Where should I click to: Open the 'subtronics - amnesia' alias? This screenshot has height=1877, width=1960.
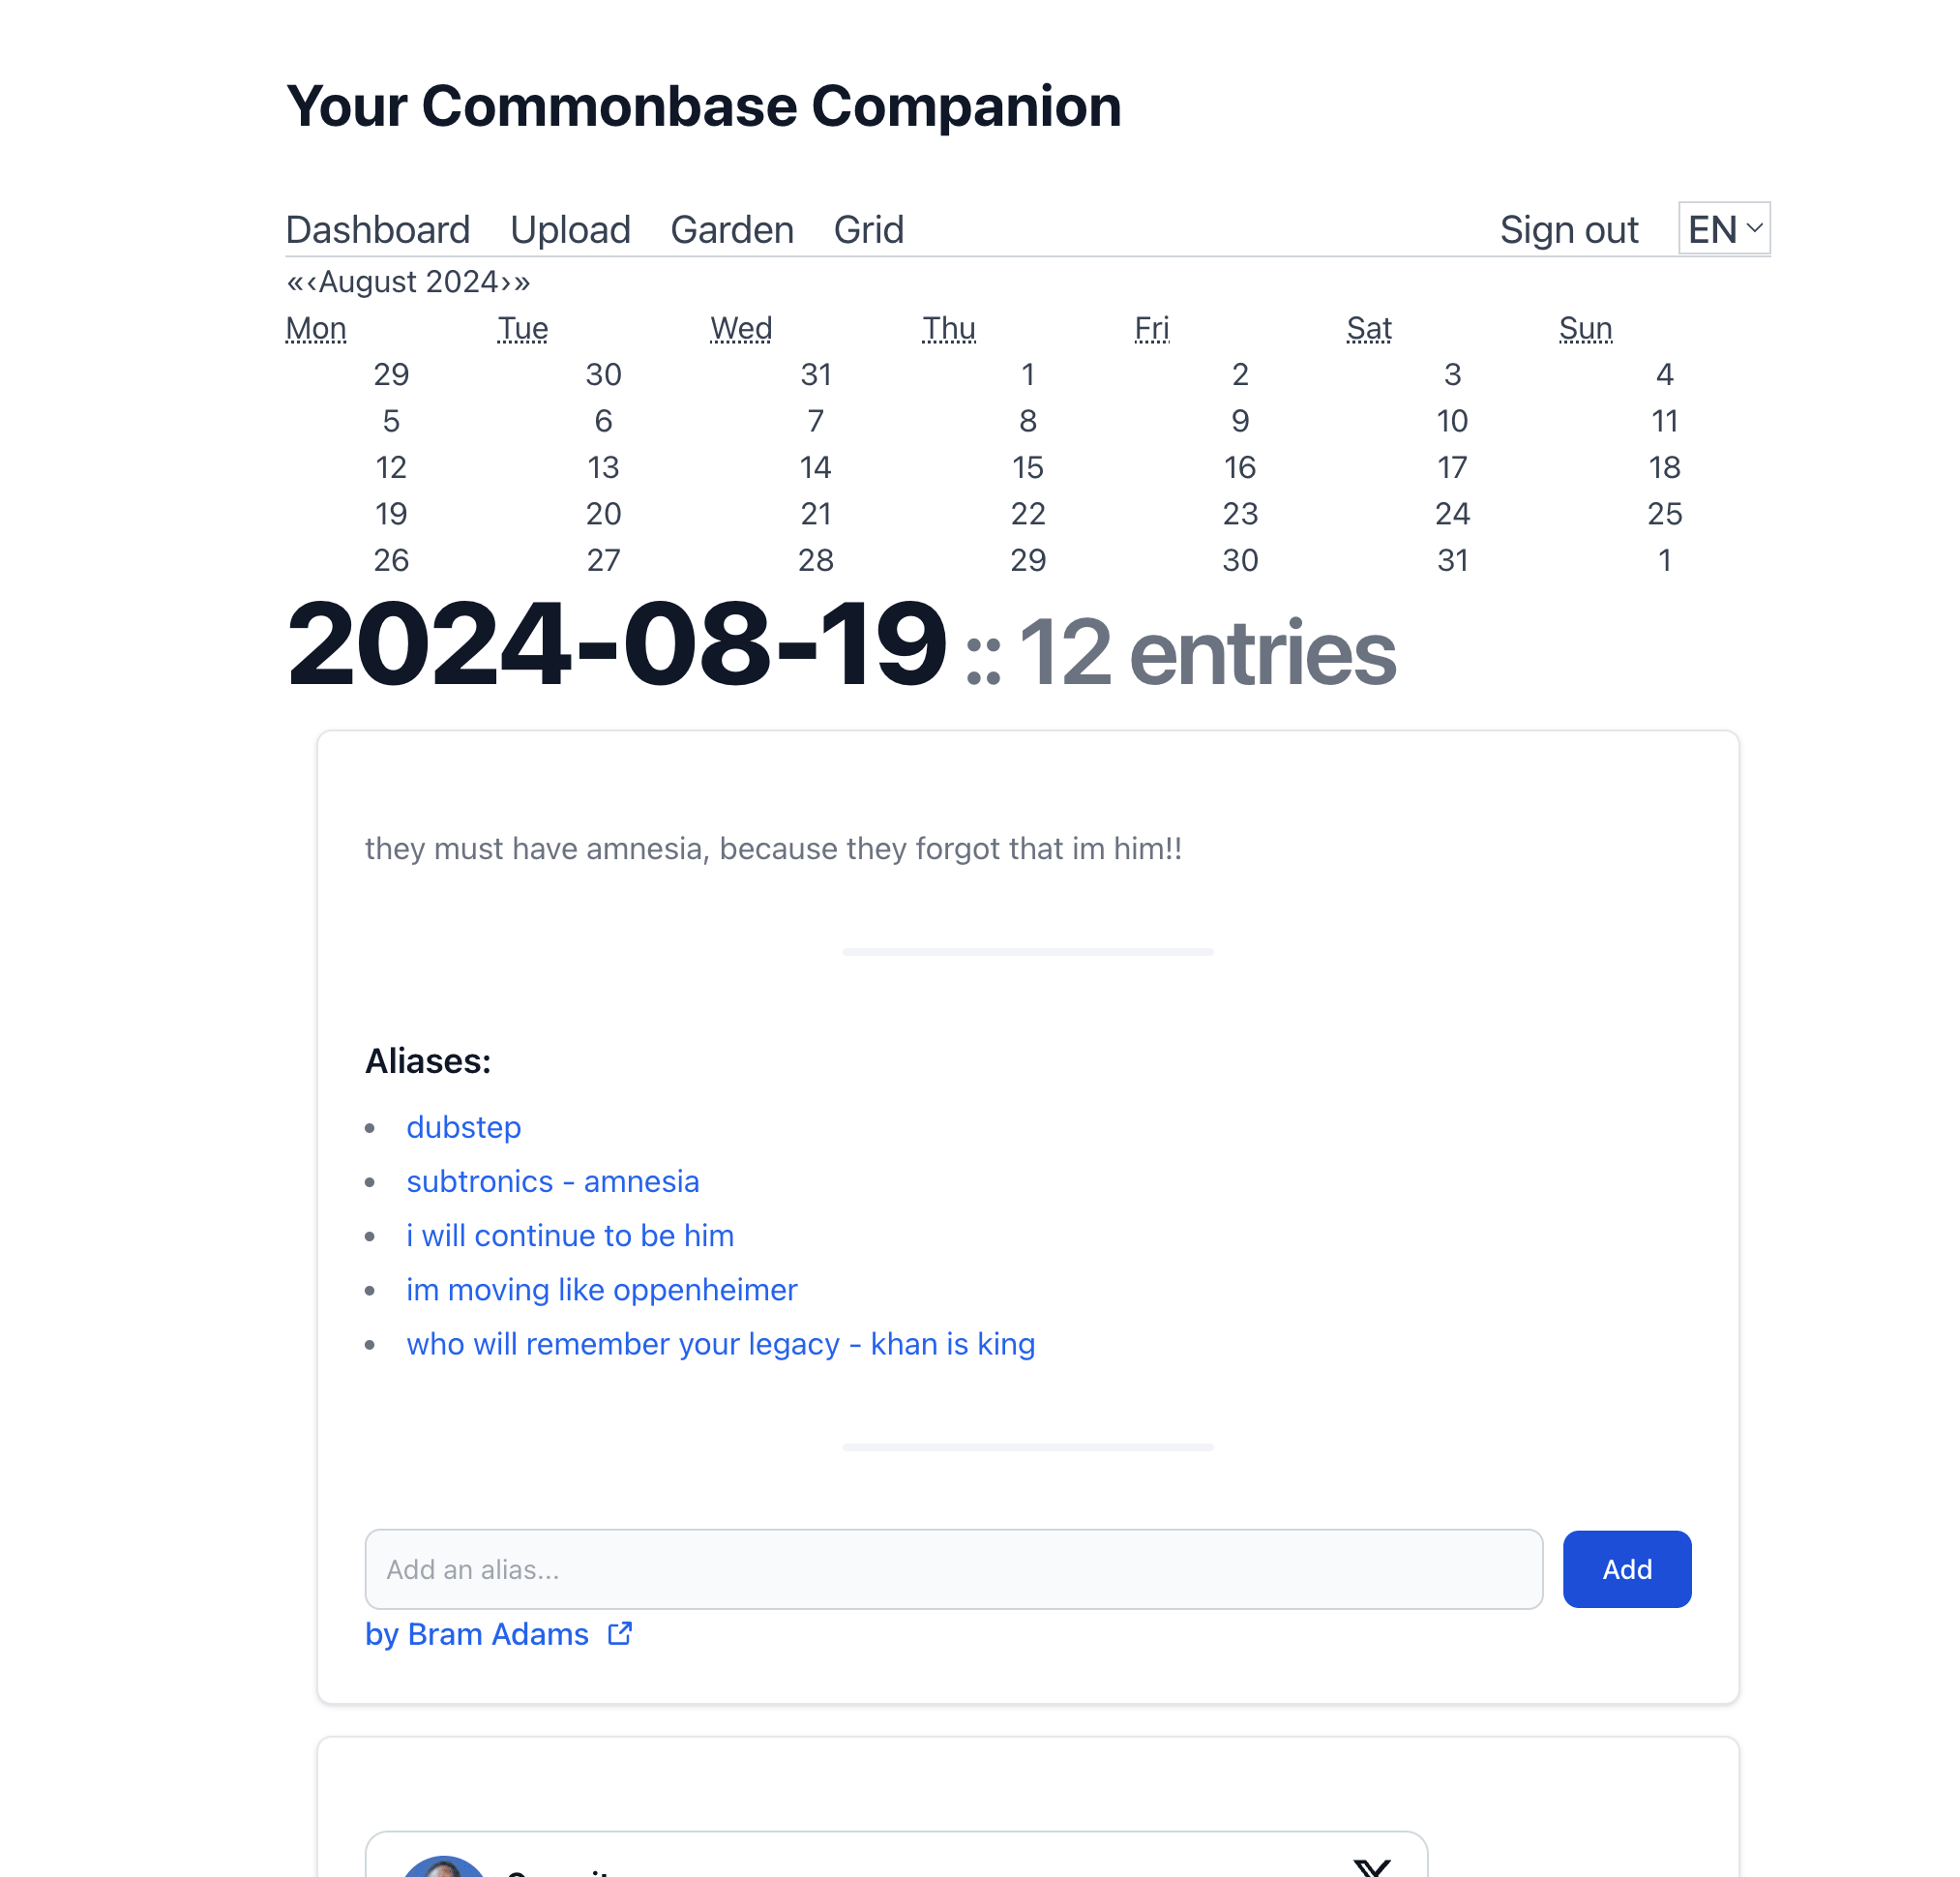552,1181
